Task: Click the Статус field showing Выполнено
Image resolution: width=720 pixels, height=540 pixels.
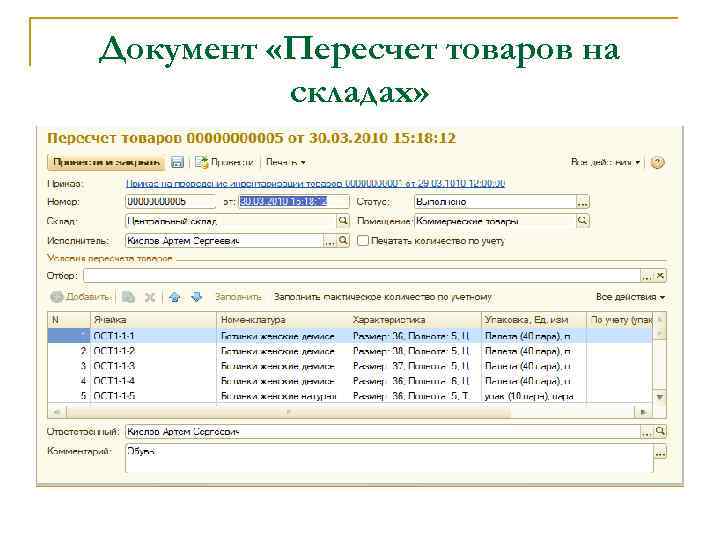Action: tap(495, 202)
